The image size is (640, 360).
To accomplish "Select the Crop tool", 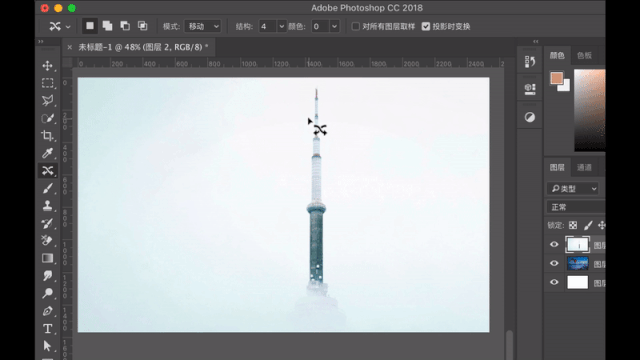I will (x=47, y=136).
